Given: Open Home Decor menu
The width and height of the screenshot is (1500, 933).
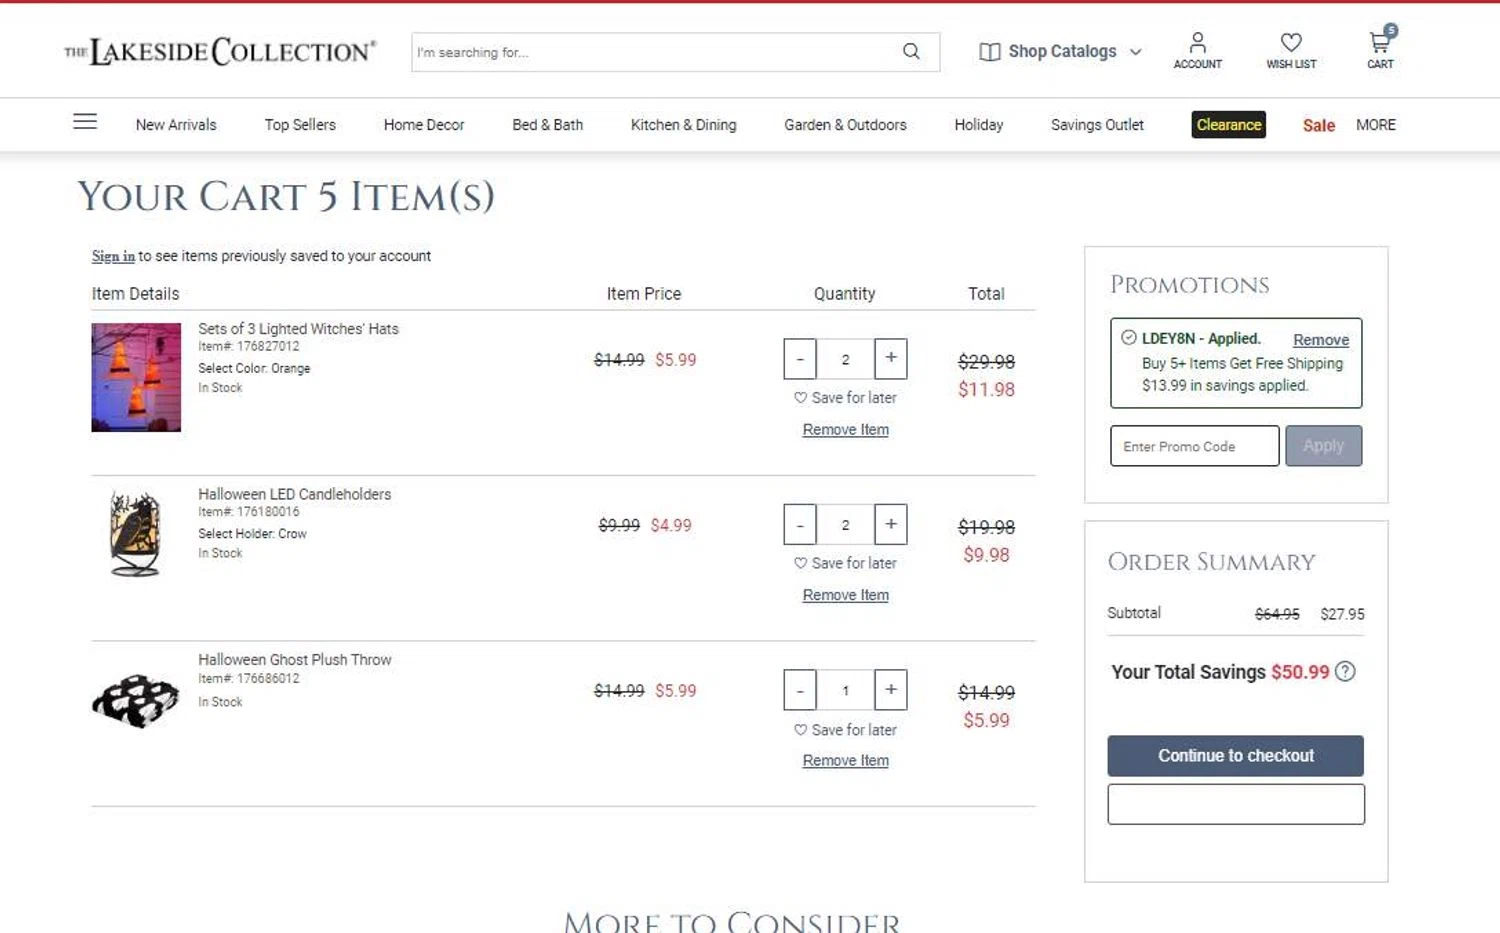Looking at the screenshot, I should click(424, 125).
